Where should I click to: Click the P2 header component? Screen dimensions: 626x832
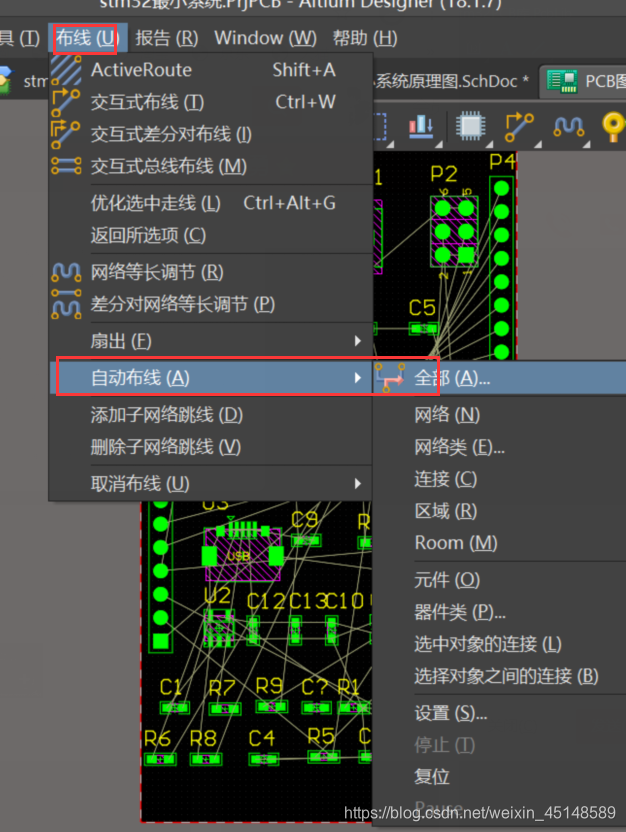point(454,231)
